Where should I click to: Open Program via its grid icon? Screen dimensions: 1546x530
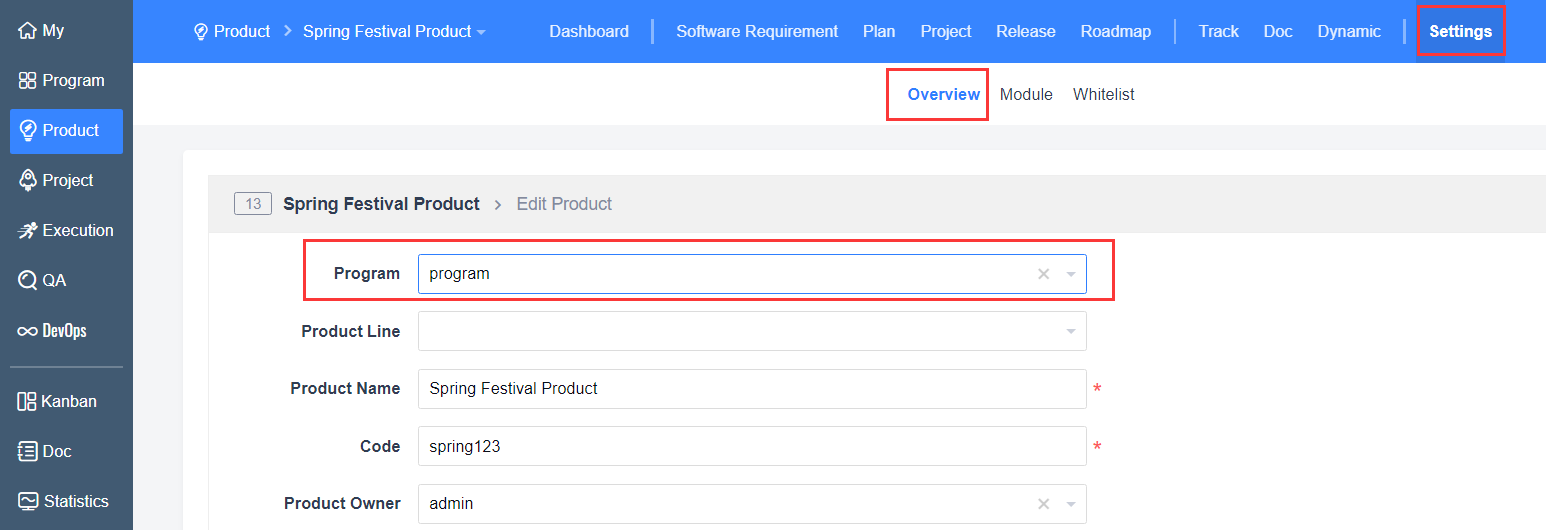[x=27, y=81]
